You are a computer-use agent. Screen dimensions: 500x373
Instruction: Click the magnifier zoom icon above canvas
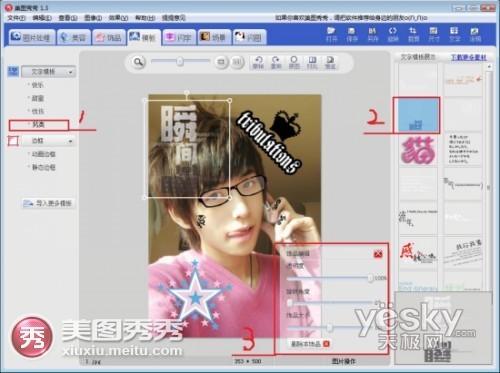point(138,62)
